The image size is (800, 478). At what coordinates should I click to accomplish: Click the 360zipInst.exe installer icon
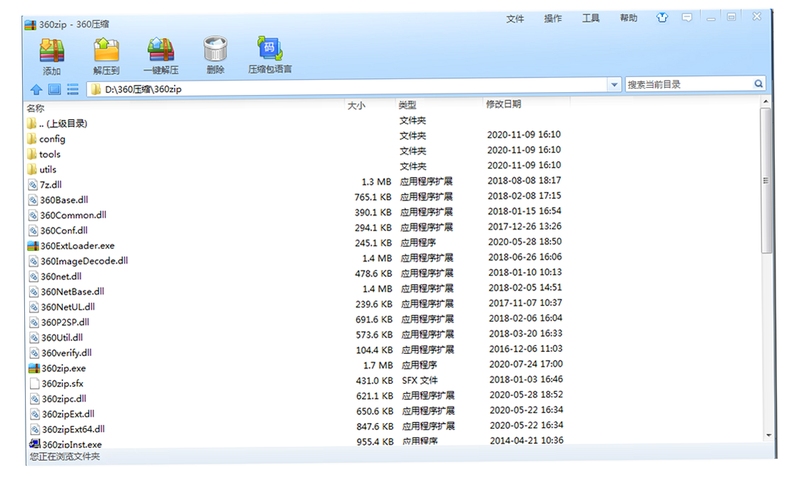tap(35, 444)
